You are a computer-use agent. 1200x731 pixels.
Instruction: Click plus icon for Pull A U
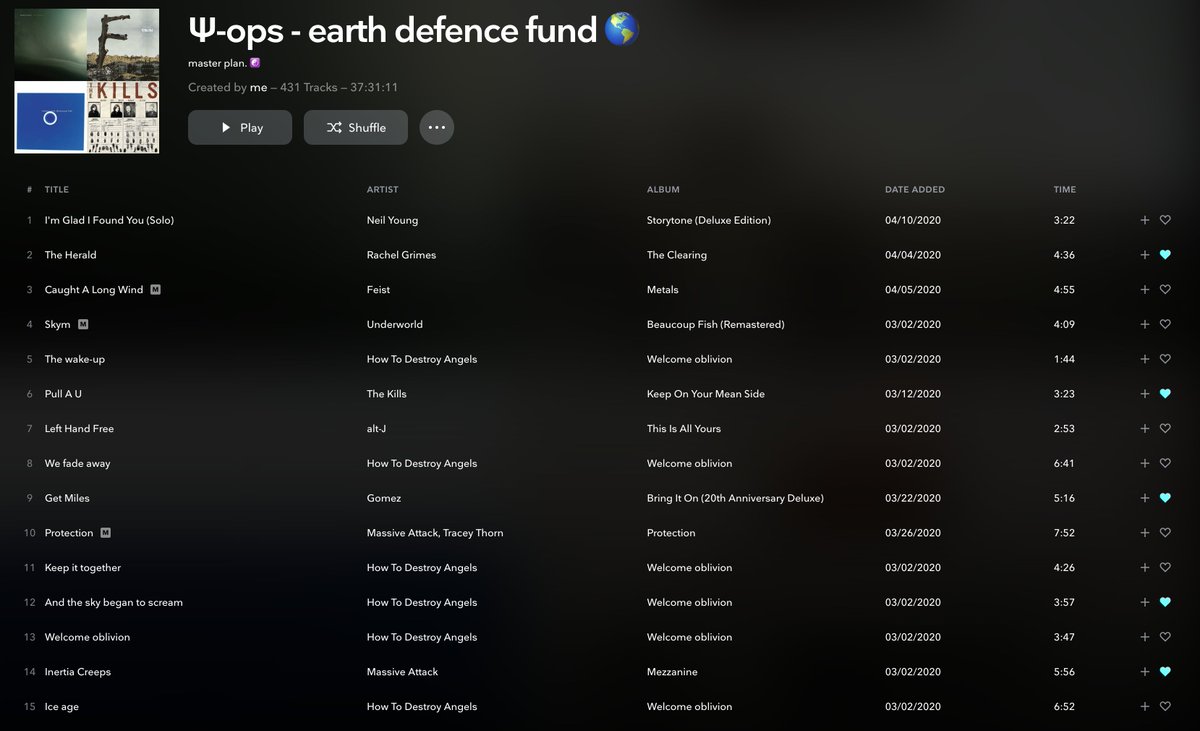coord(1144,394)
